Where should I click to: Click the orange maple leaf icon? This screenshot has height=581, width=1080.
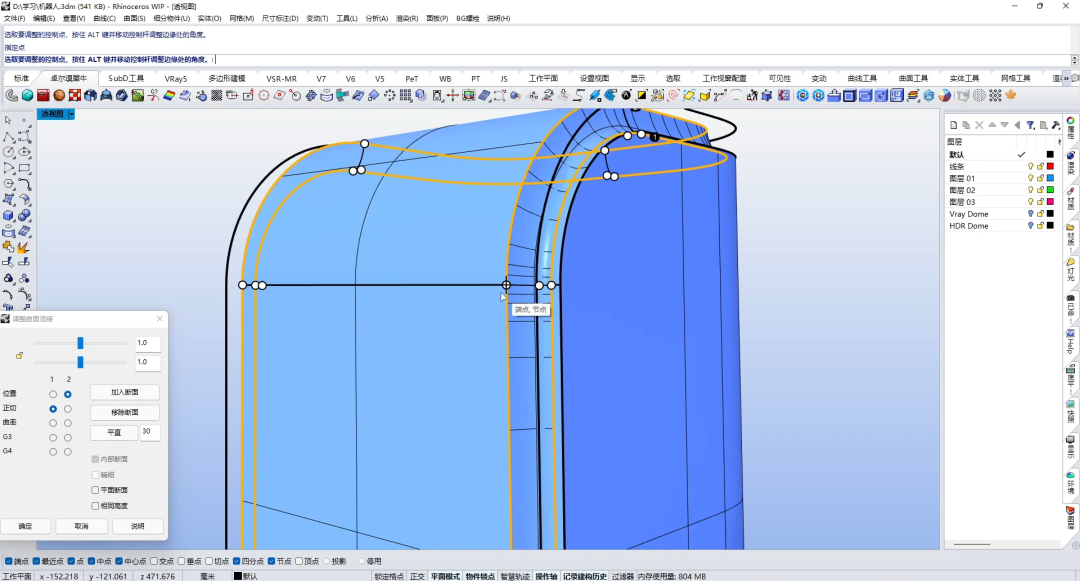(x=1011, y=96)
